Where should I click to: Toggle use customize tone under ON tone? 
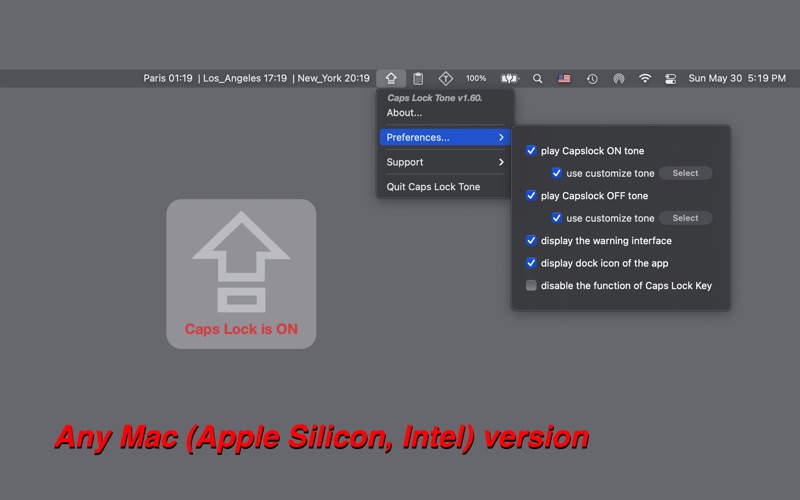click(557, 173)
